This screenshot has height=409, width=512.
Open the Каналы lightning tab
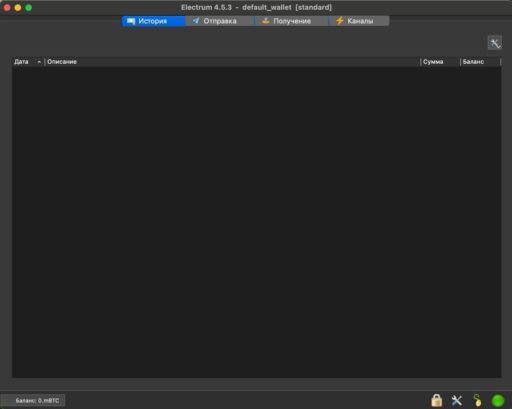pos(359,21)
